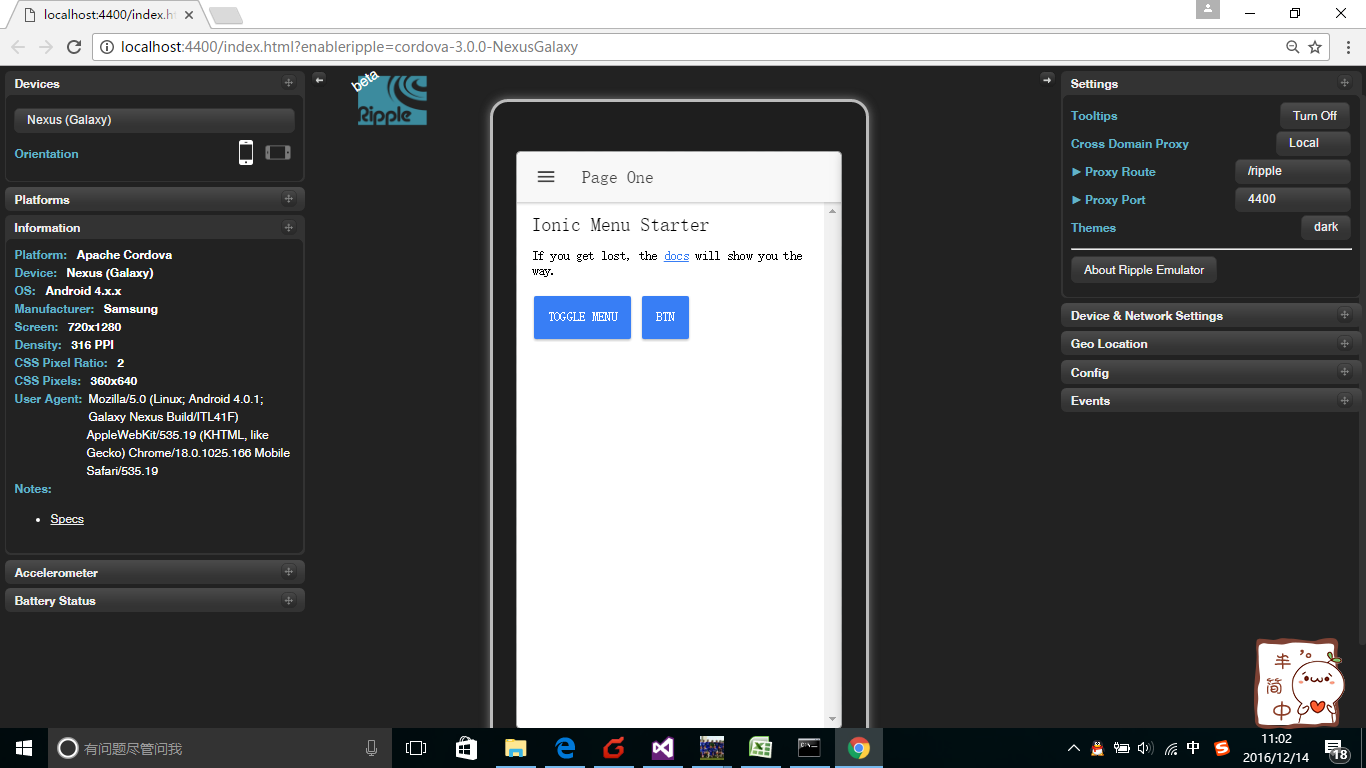This screenshot has height=768, width=1366.
Task: Select landscape orientation icon
Action: click(278, 153)
